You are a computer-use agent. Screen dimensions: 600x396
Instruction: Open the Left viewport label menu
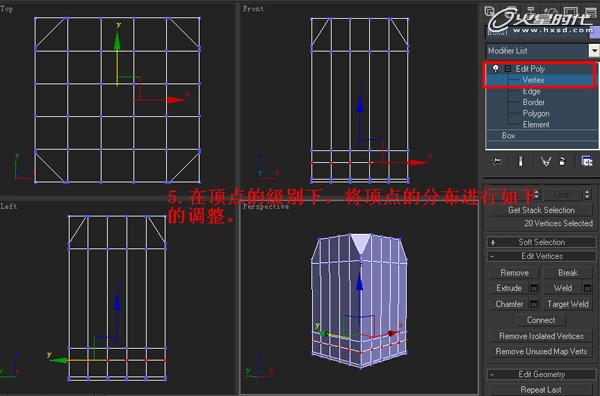click(8, 206)
